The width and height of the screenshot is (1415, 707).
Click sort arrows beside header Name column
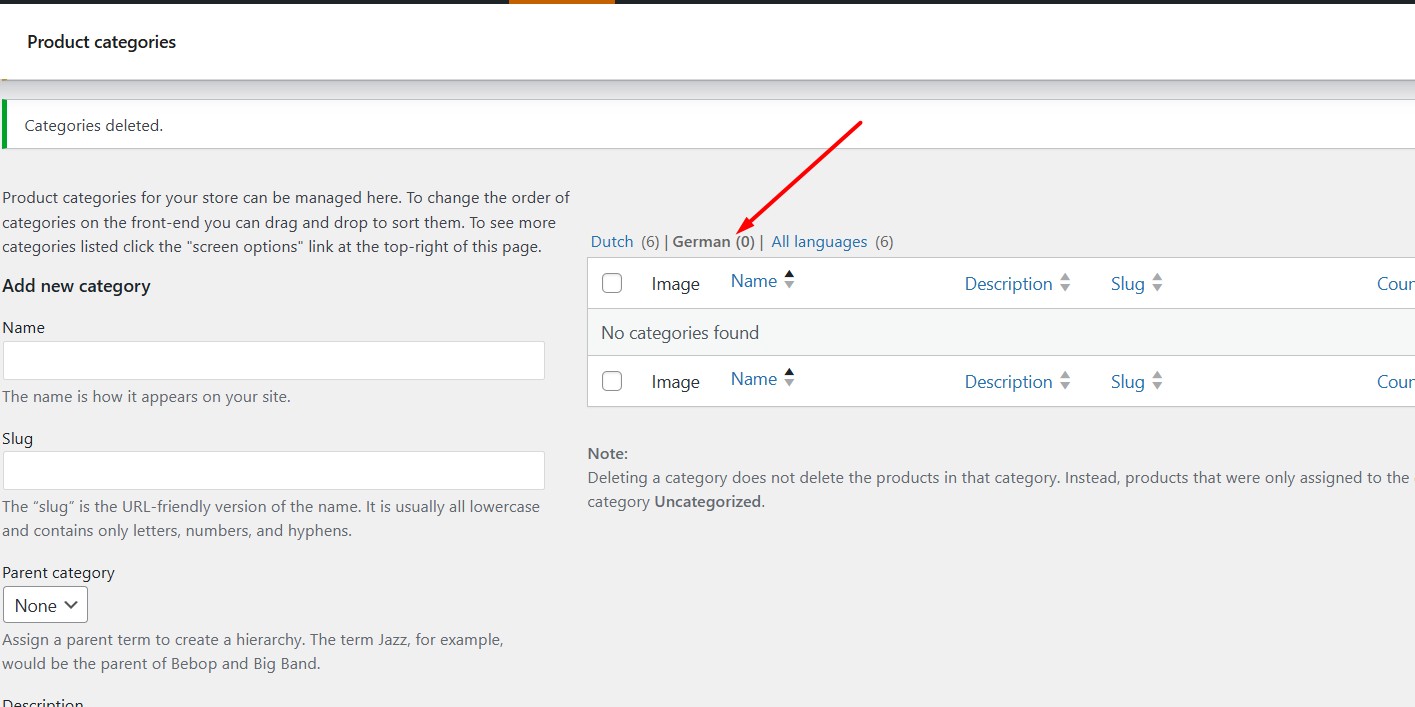pos(789,281)
